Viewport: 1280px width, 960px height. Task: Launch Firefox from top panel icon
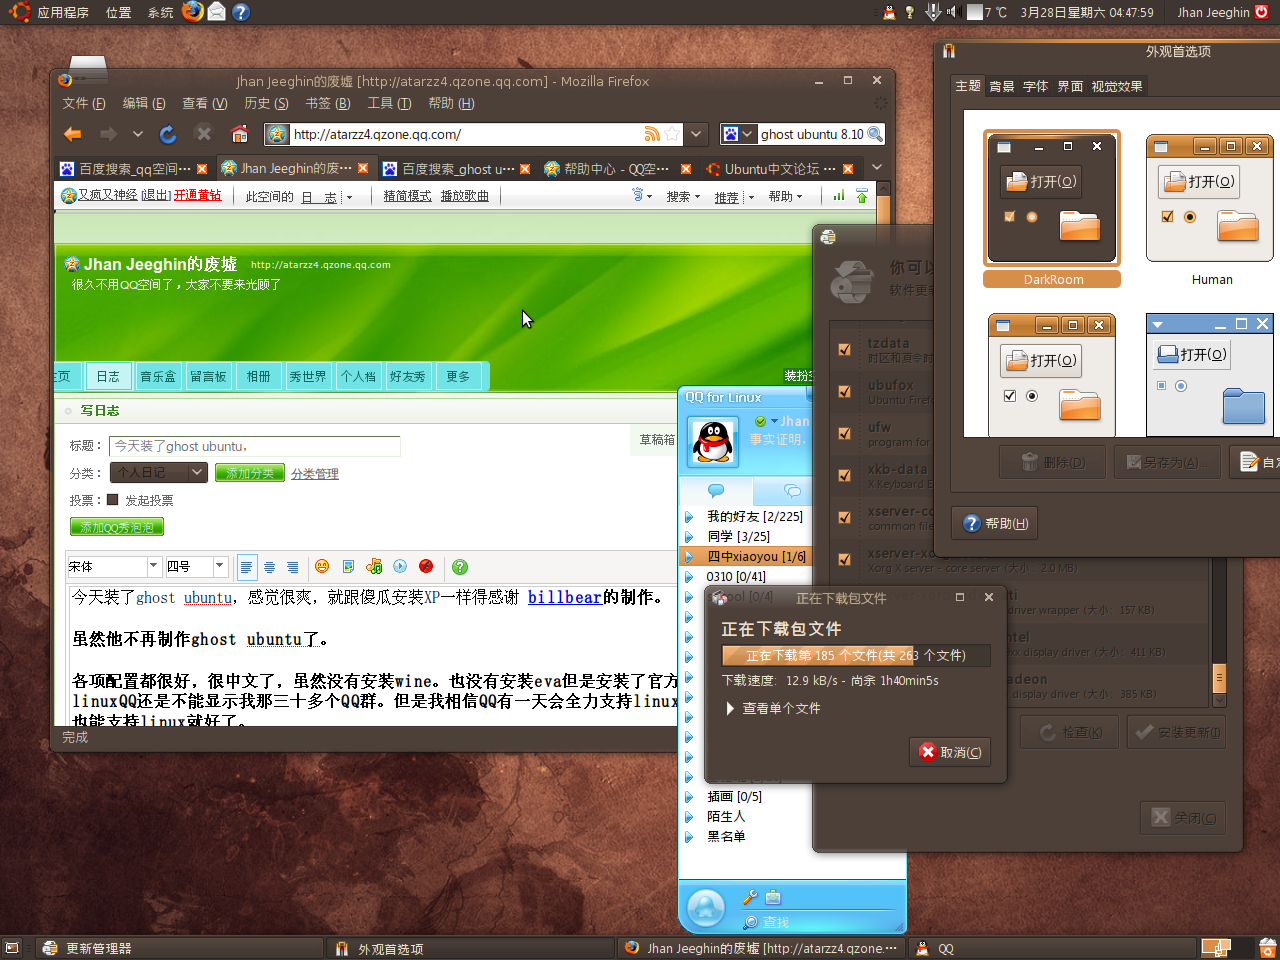point(193,12)
